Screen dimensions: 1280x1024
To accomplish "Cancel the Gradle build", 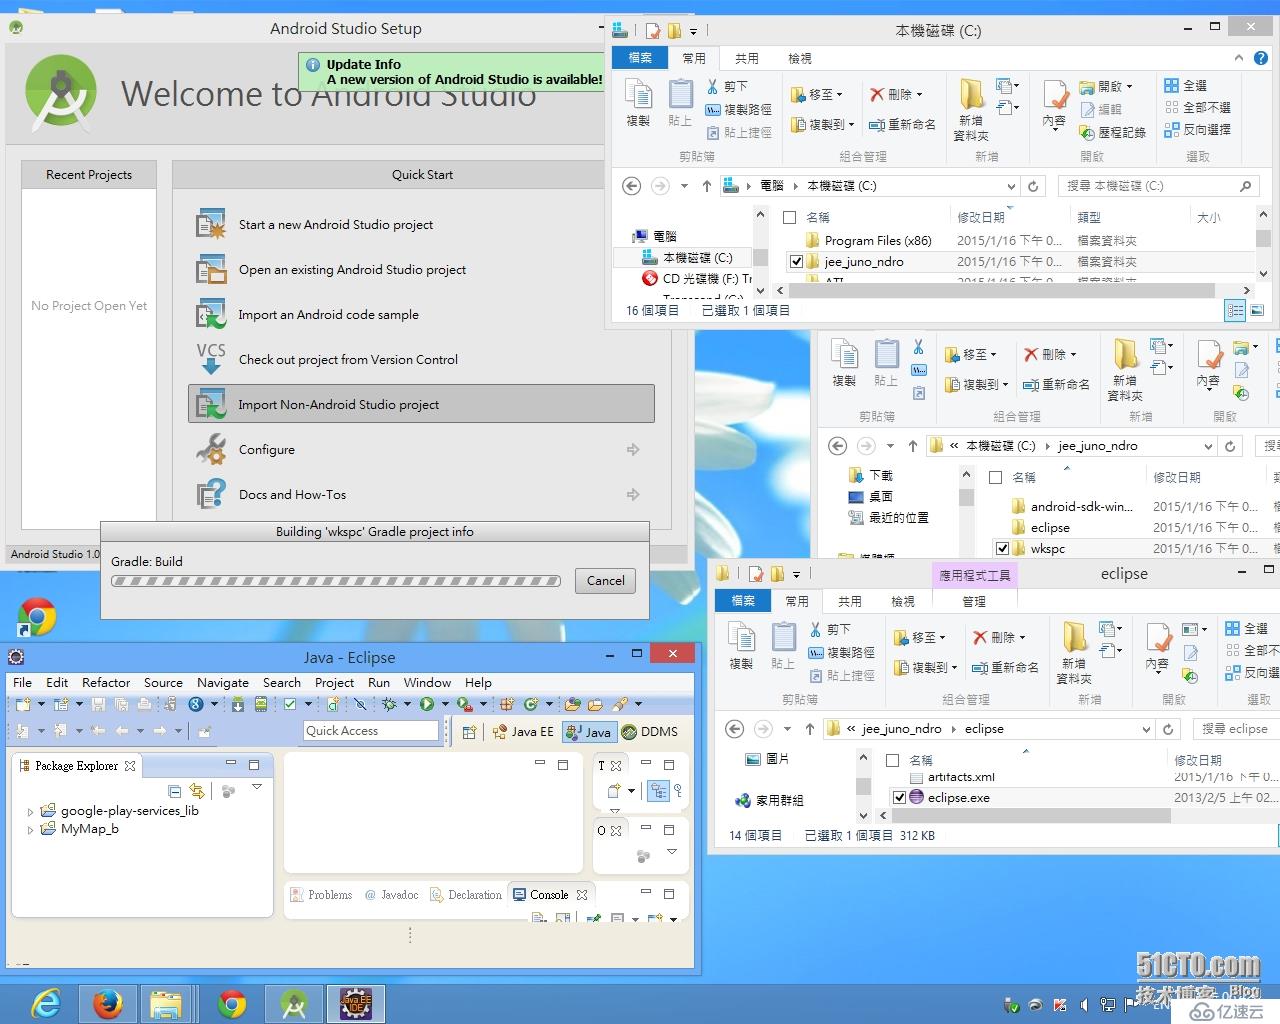I will click(605, 581).
